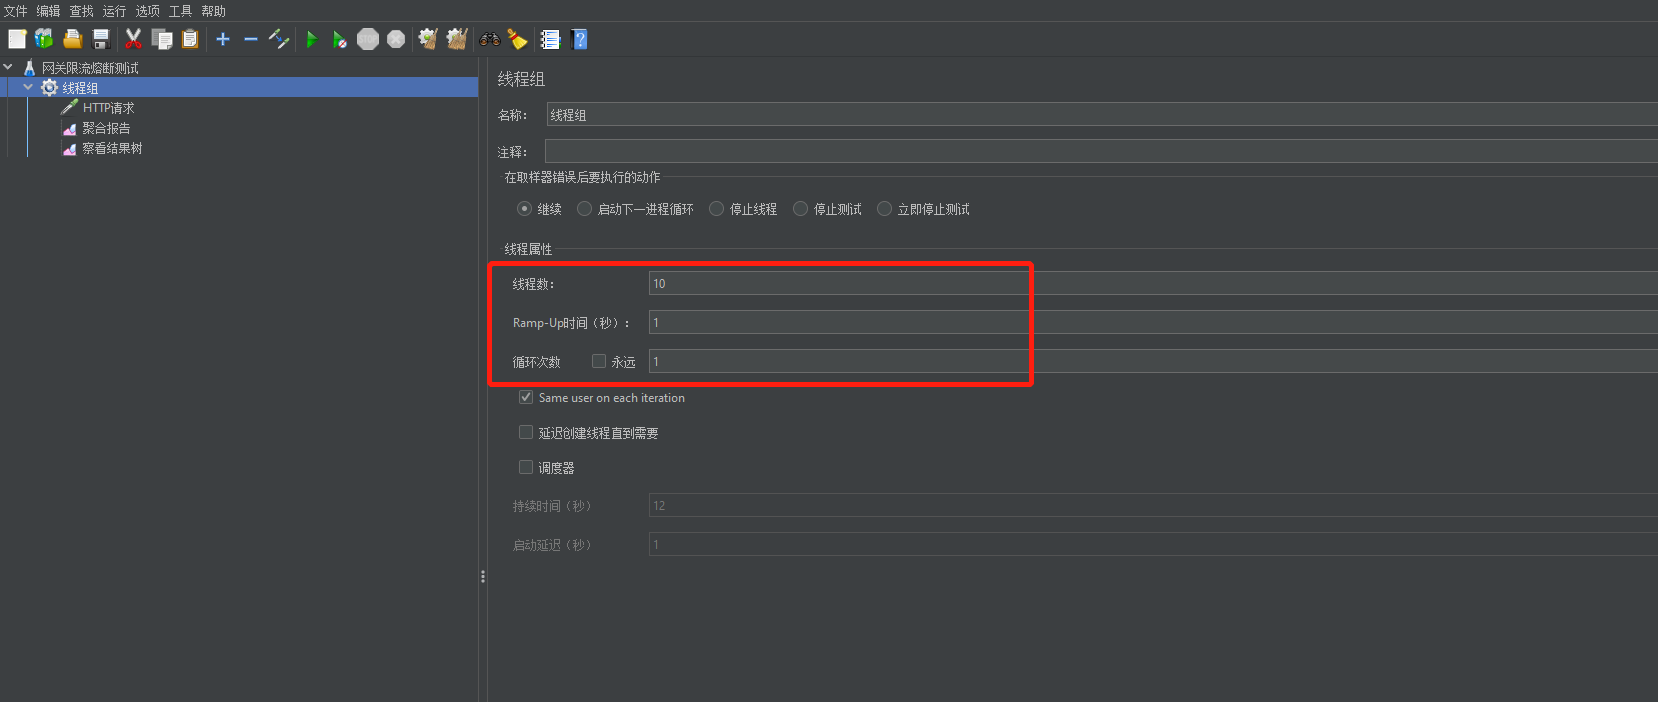Select the 聚合报告 label in the tree

pos(106,128)
